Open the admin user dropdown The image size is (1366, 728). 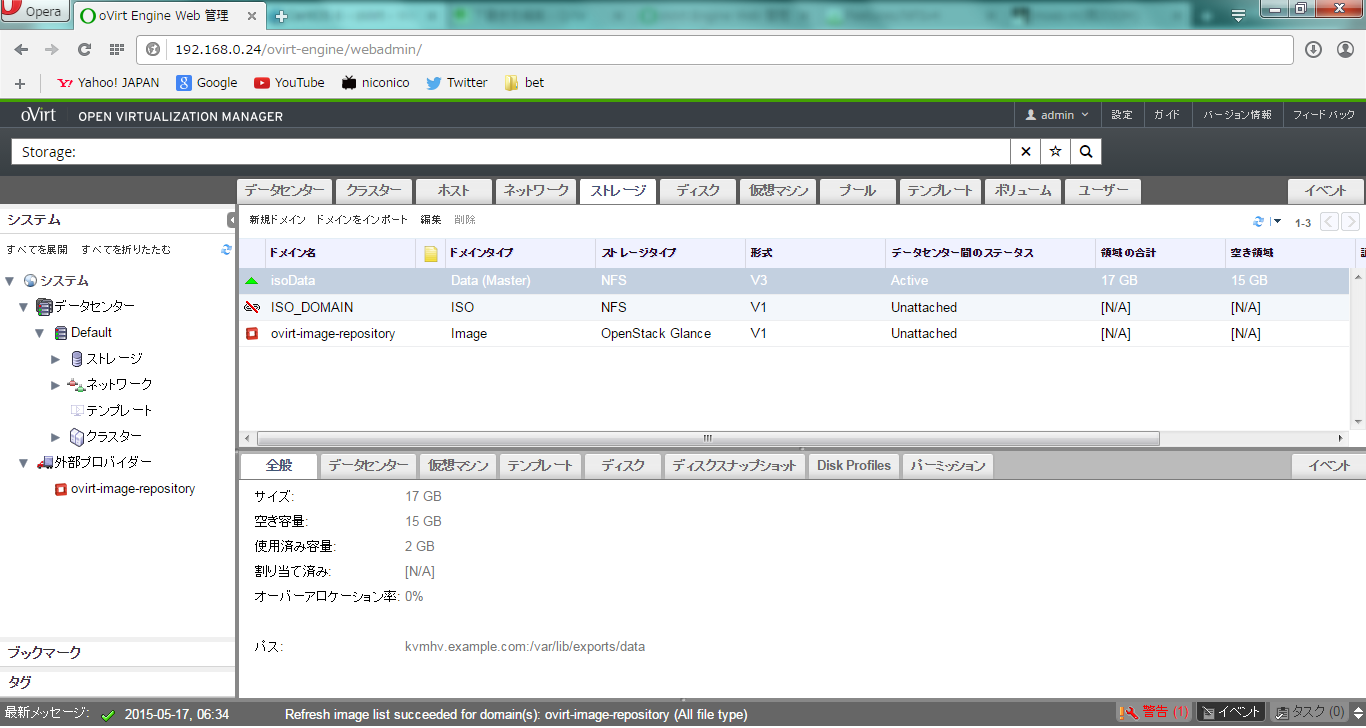click(1058, 115)
